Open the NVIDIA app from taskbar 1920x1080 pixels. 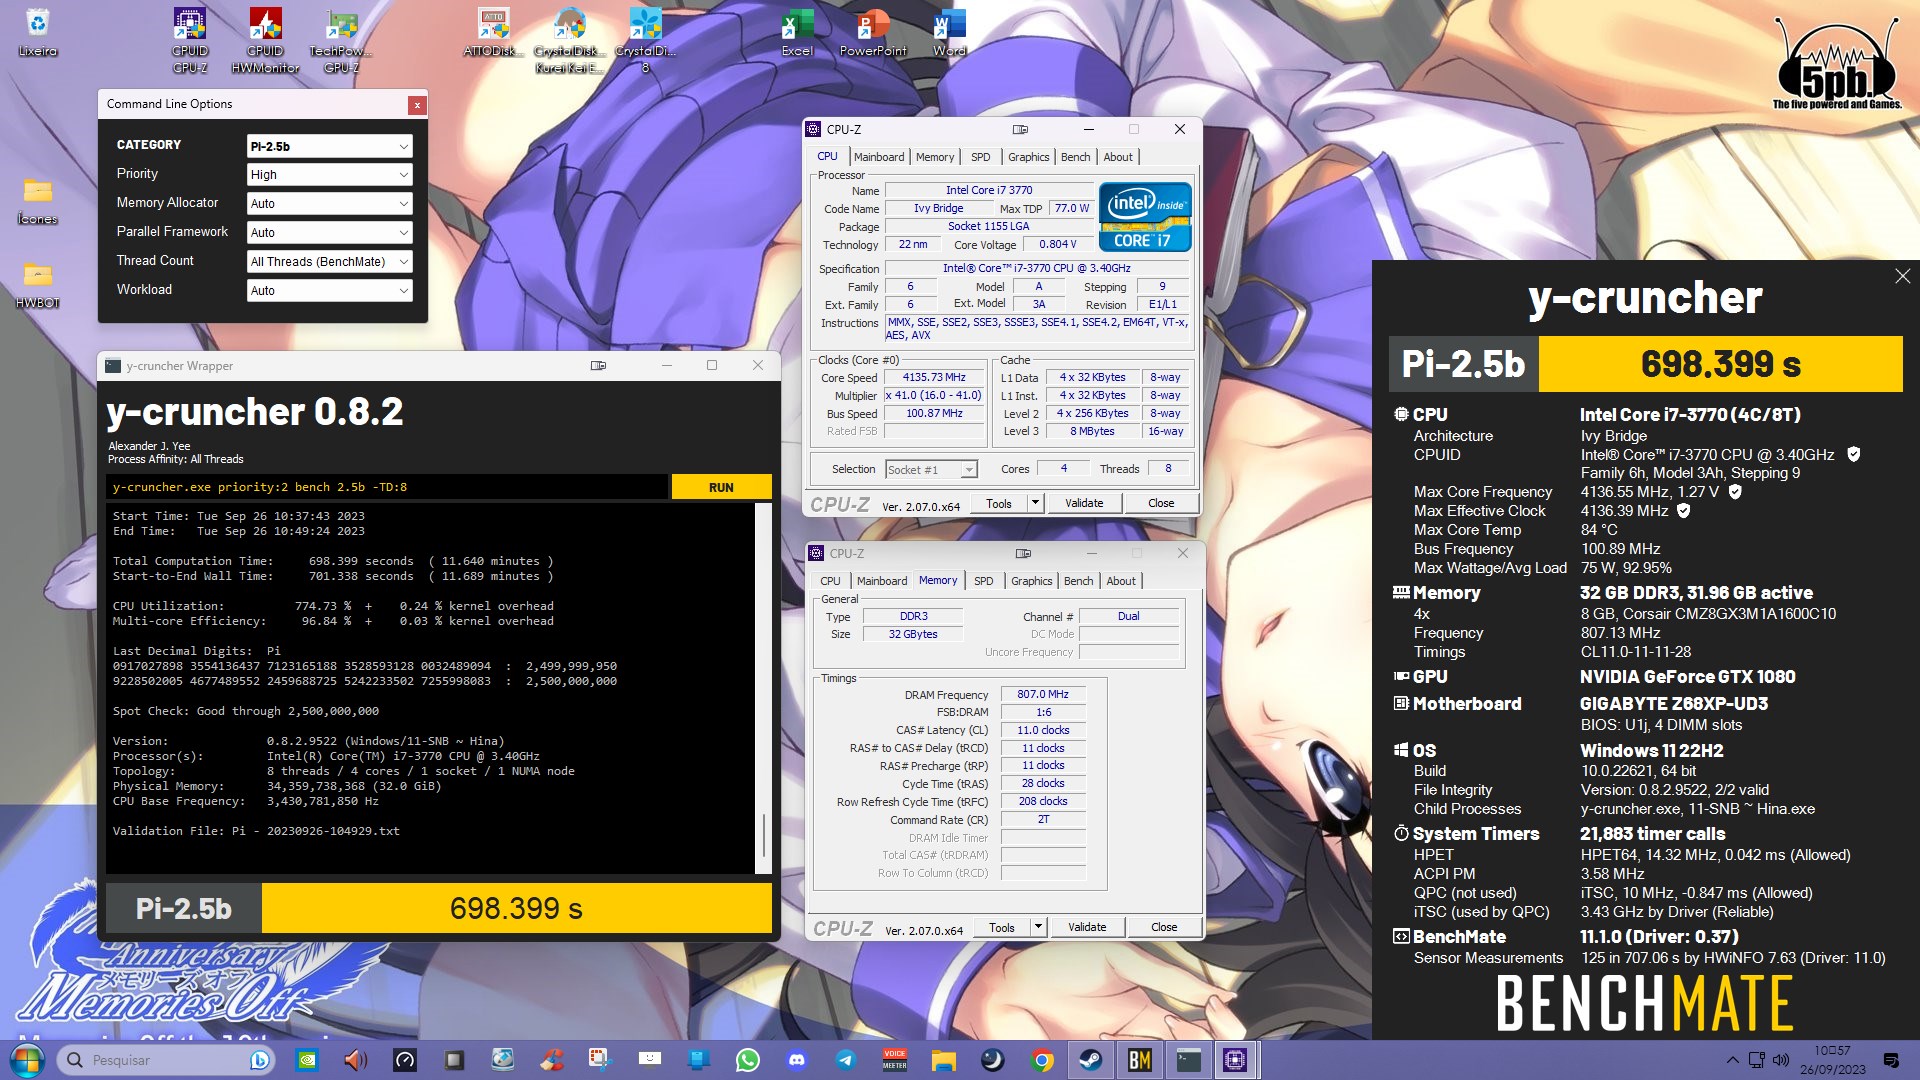[307, 1060]
